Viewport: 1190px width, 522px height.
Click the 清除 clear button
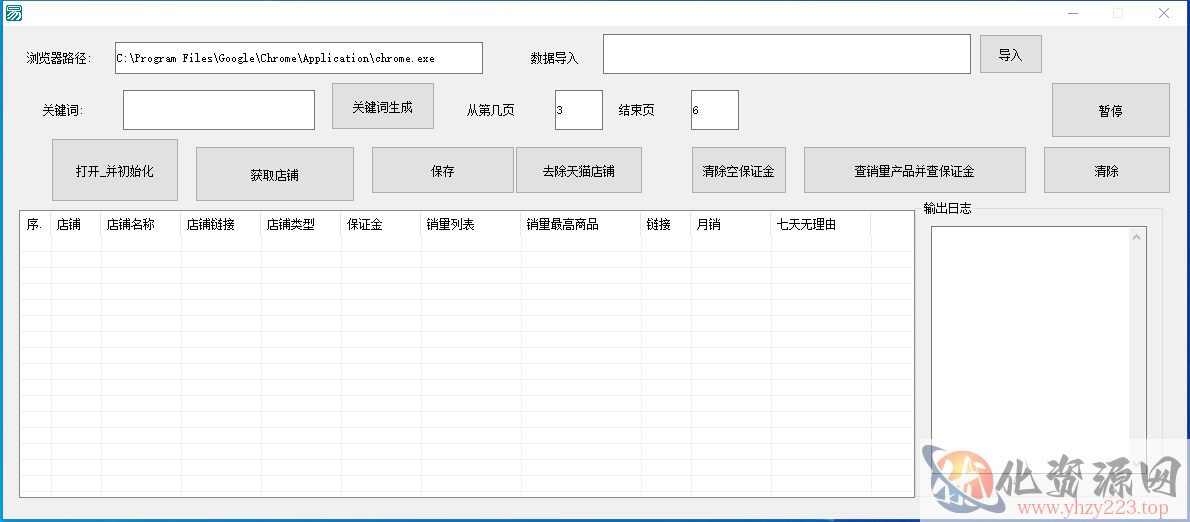1107,170
